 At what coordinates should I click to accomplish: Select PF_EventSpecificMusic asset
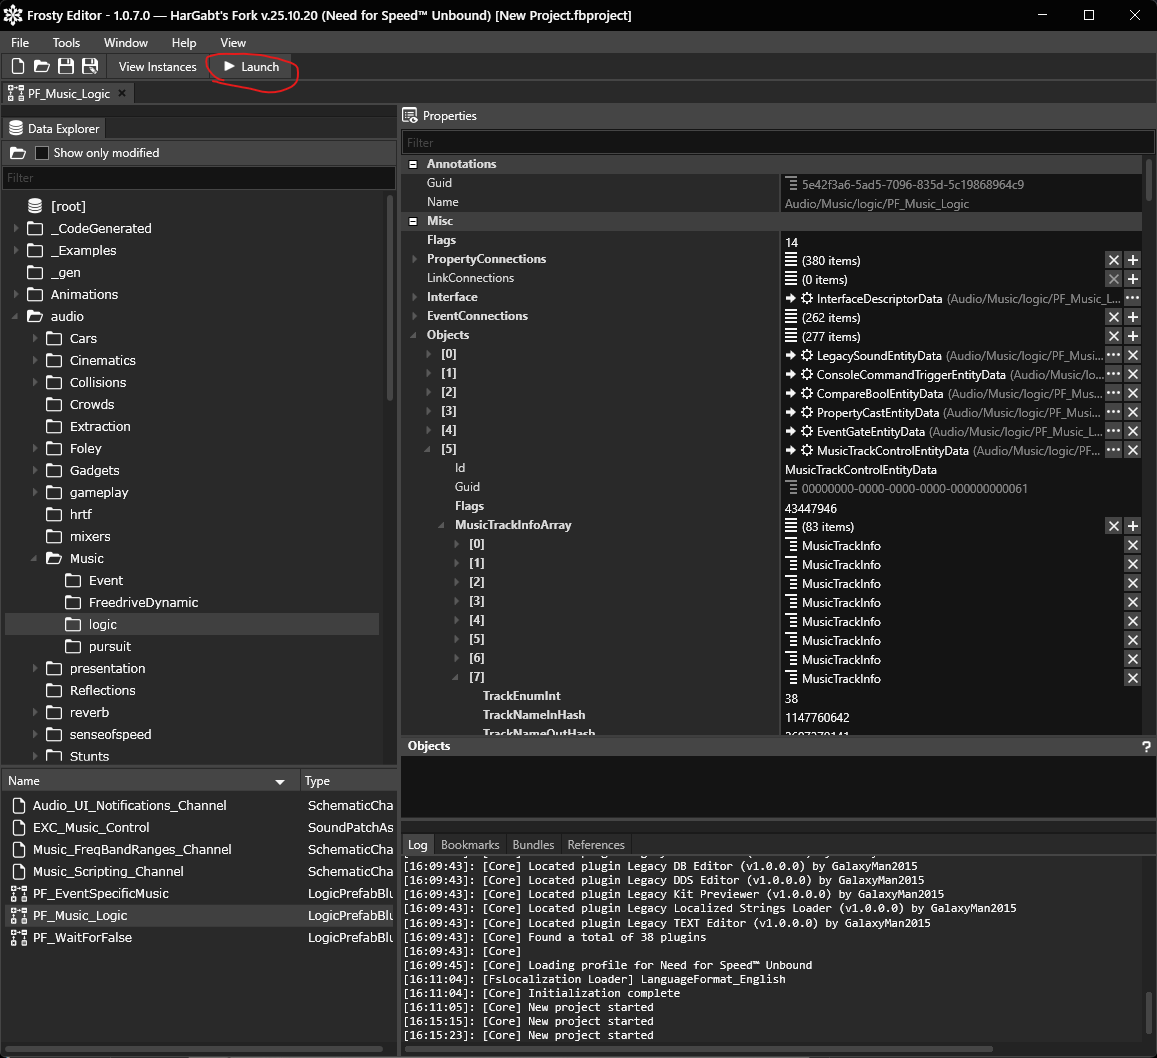[x=100, y=893]
